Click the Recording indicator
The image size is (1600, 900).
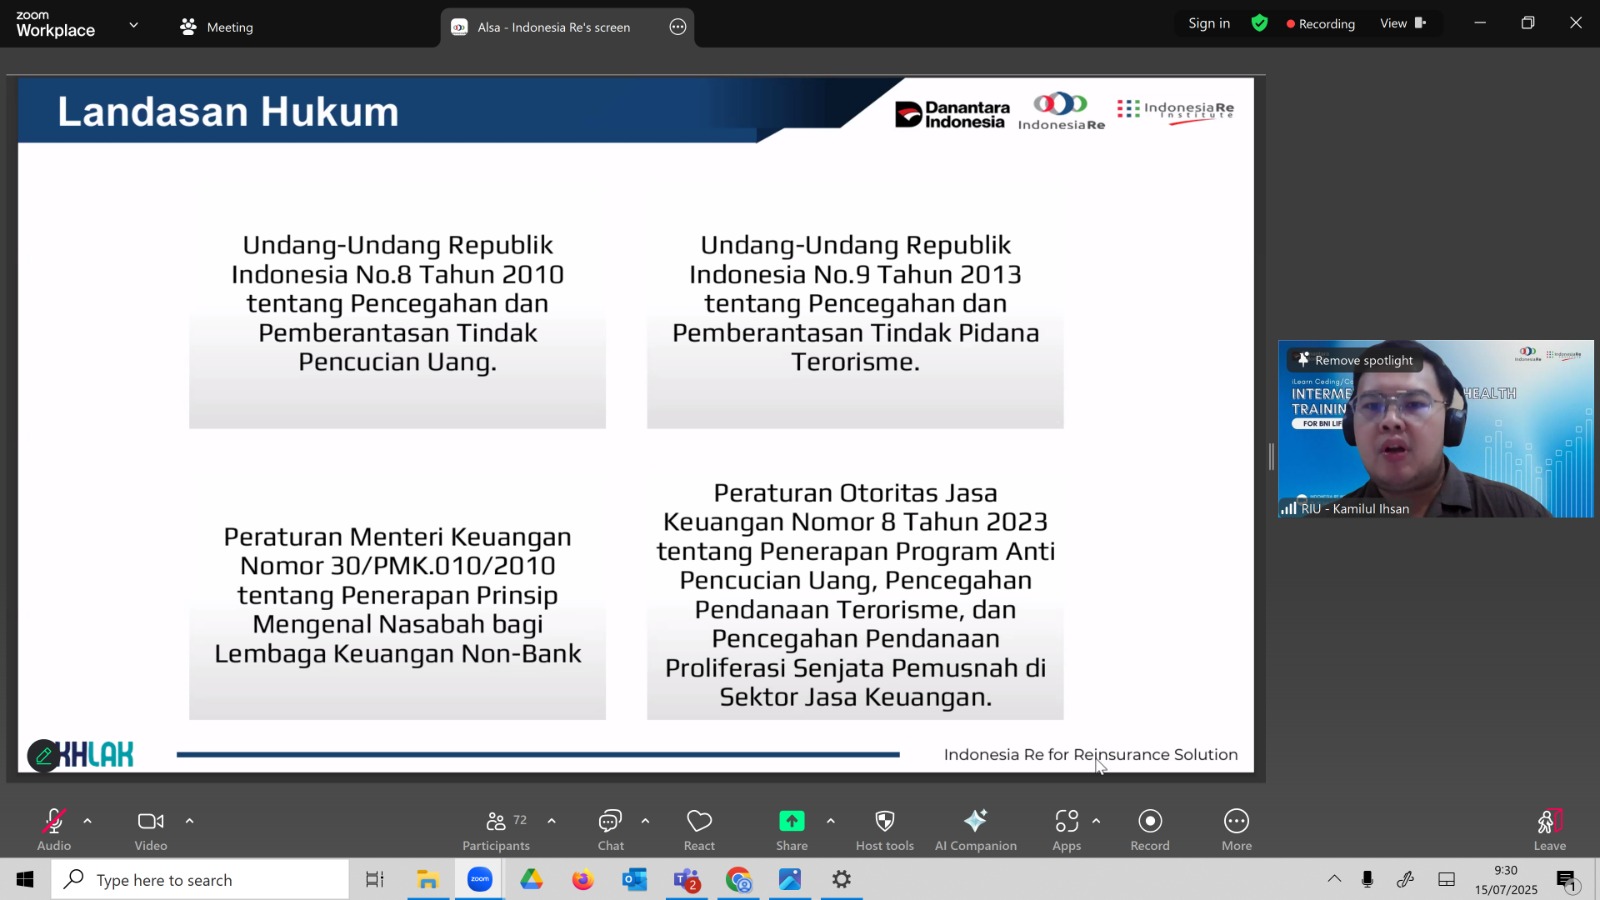tap(1321, 24)
